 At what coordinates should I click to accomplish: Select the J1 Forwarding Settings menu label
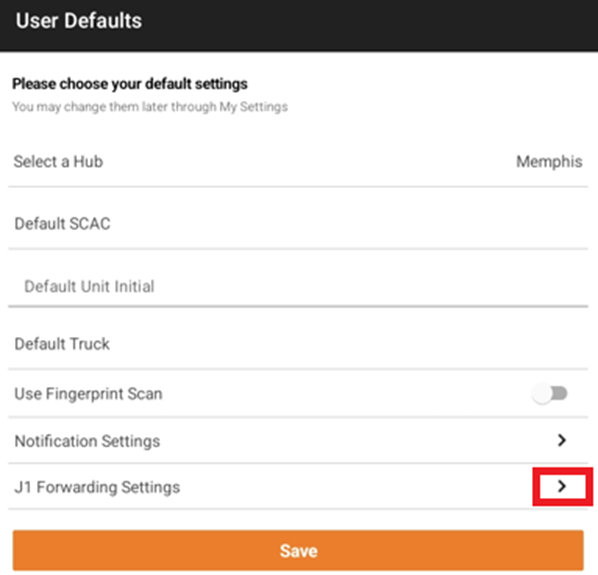97,487
